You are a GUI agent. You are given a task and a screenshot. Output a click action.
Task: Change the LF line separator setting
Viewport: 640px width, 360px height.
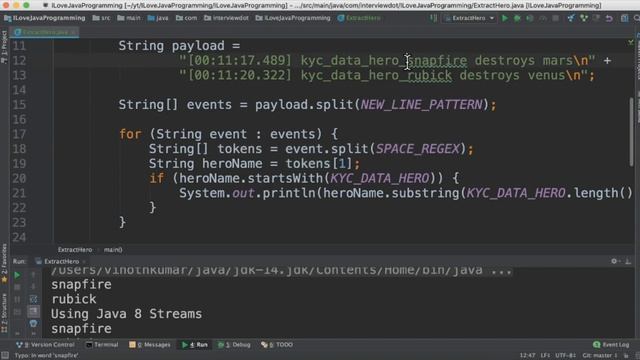coord(545,356)
